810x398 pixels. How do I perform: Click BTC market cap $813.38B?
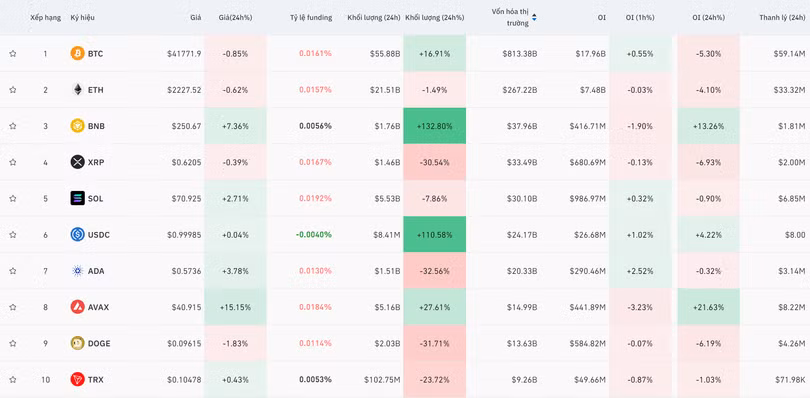[520, 54]
